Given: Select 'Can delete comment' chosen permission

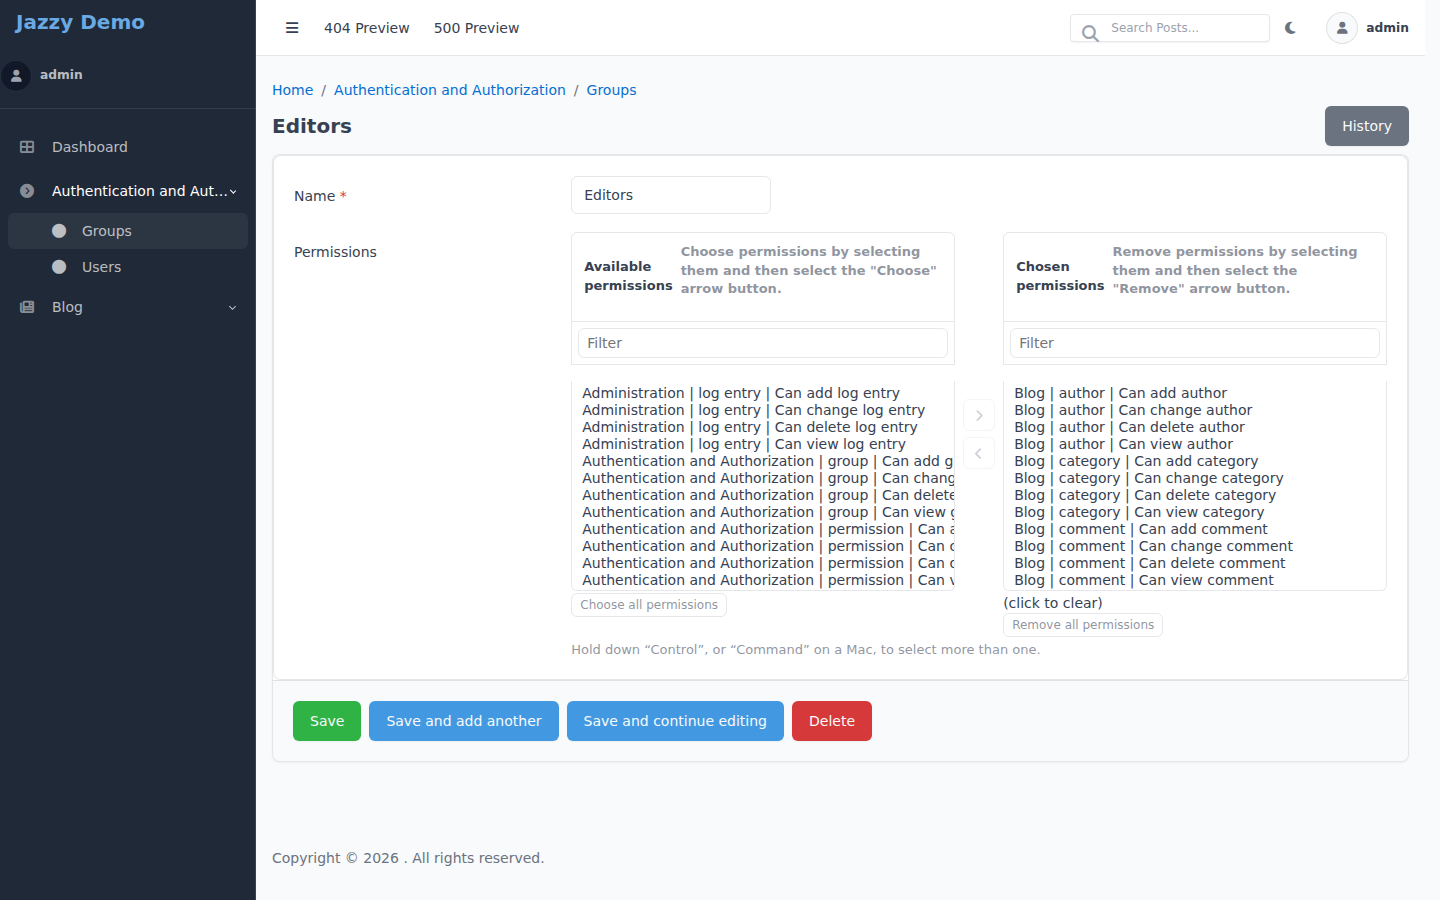Looking at the screenshot, I should click(1195, 563).
